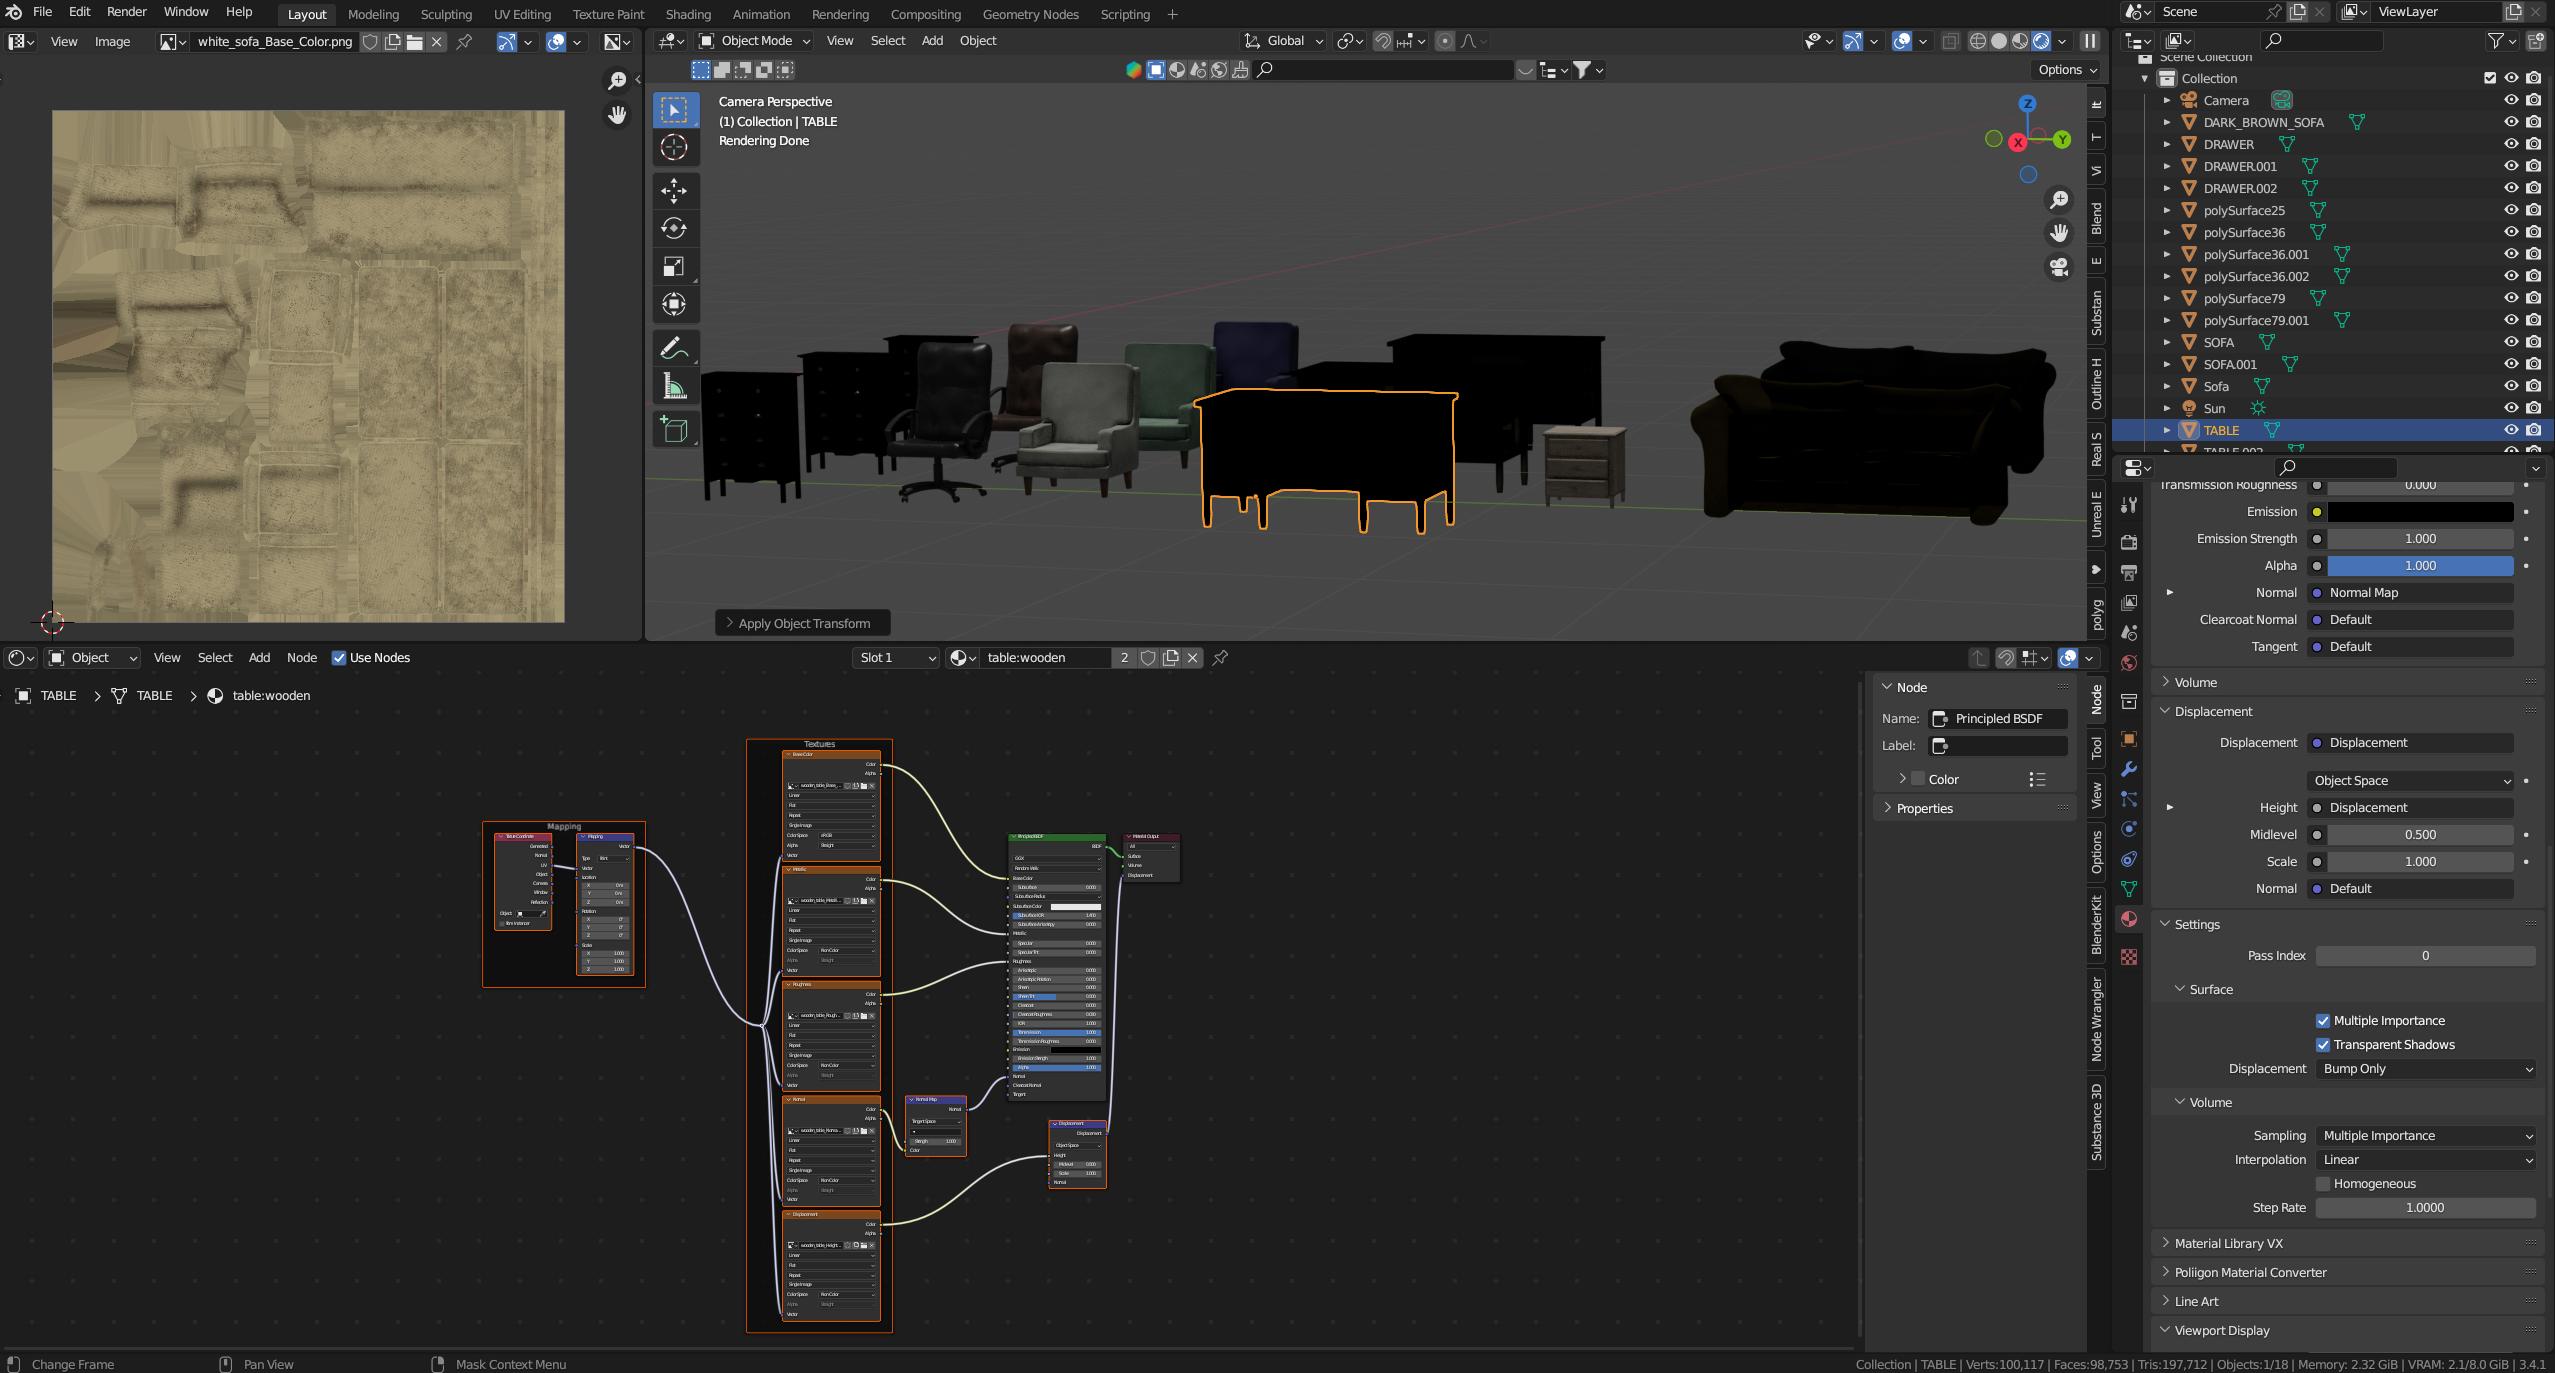Click the image editor pan hand icon
Screen dimensions: 2555x1373
coord(617,114)
